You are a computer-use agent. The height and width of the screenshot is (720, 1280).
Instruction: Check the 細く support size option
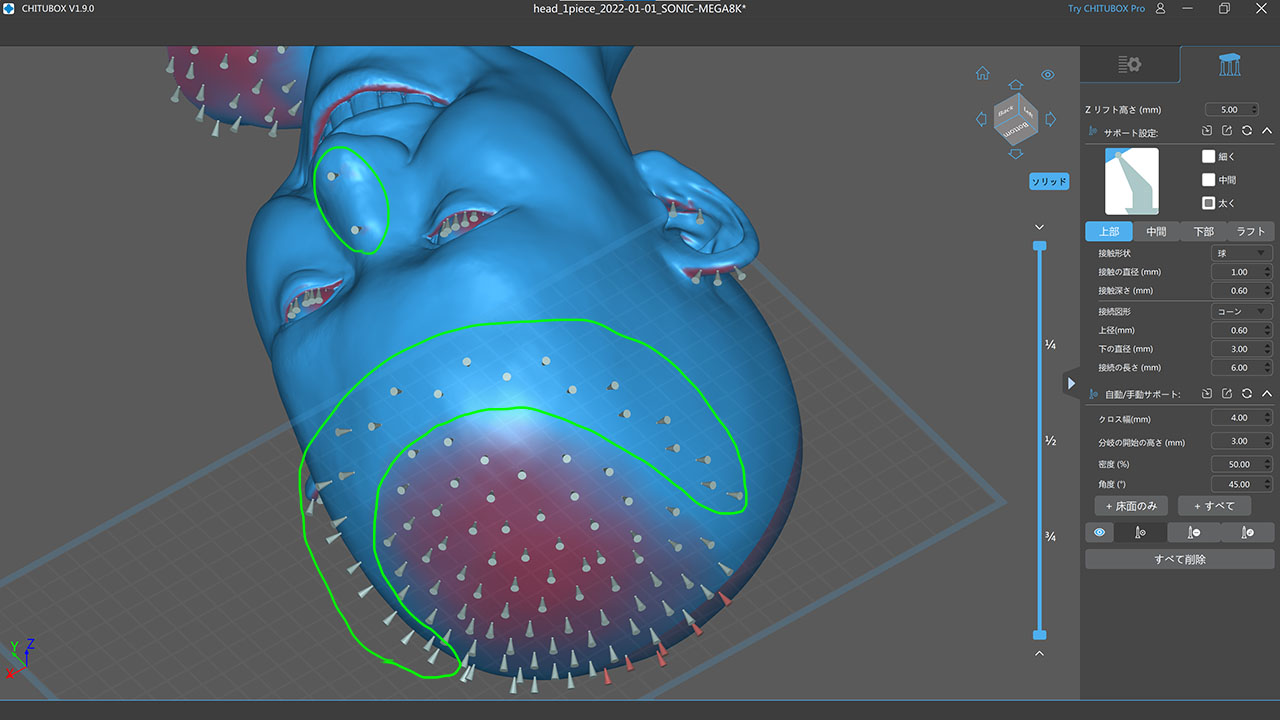coord(1208,157)
